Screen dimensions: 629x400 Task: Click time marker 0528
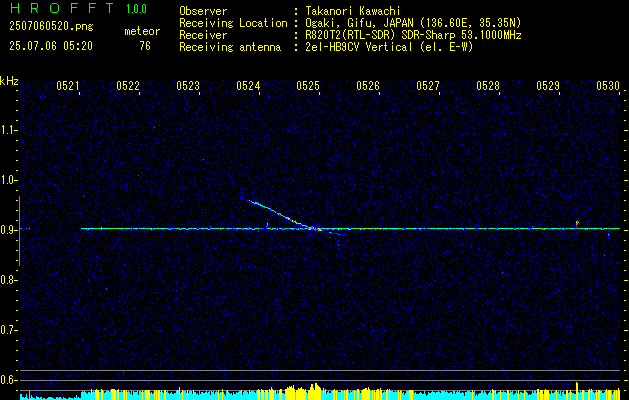tap(488, 85)
